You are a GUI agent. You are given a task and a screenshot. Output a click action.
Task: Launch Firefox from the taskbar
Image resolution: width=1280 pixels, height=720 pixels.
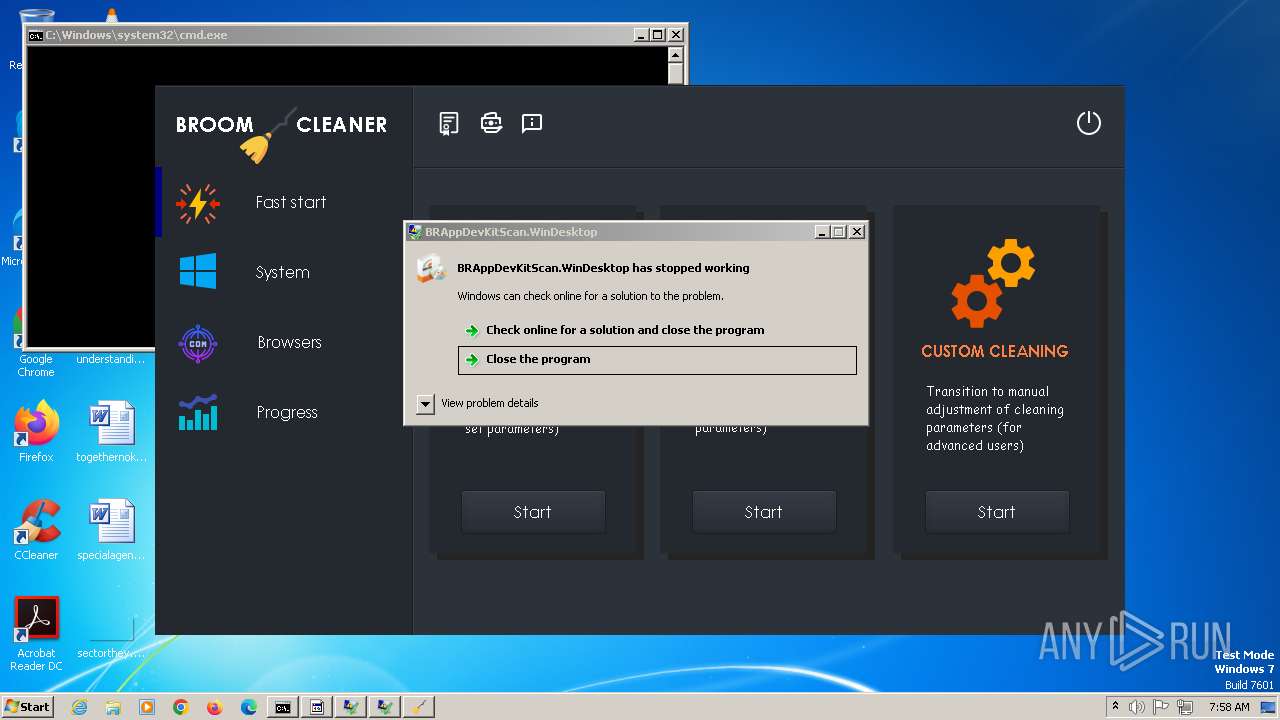tap(215, 707)
